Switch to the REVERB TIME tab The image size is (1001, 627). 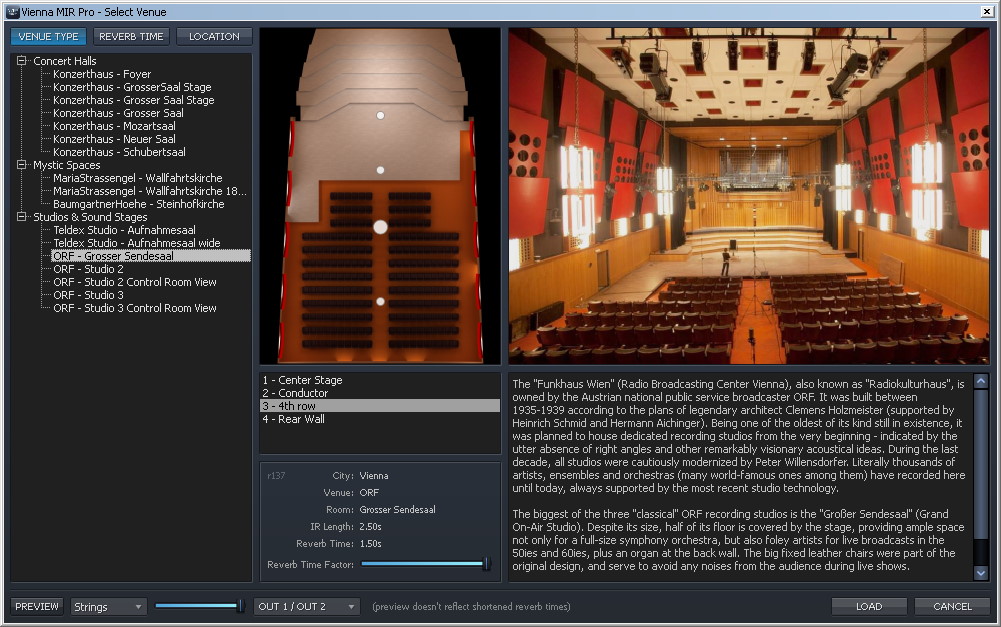(131, 36)
